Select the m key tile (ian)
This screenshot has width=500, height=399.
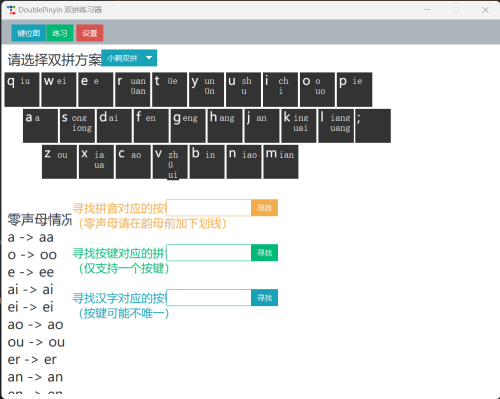pos(281,162)
